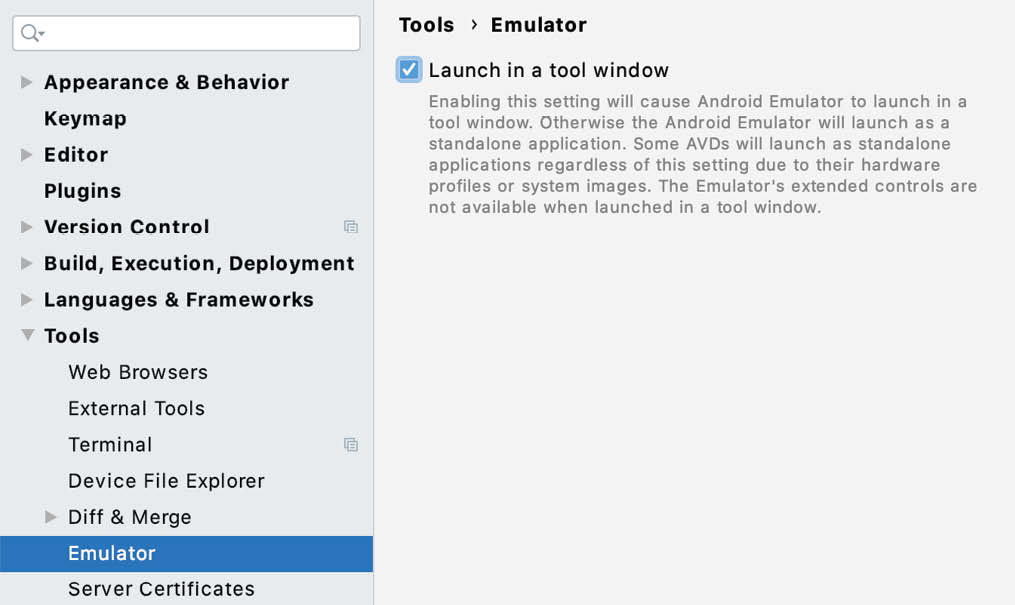Select the highlighted Emulator item
The width and height of the screenshot is (1015, 605).
[186, 553]
